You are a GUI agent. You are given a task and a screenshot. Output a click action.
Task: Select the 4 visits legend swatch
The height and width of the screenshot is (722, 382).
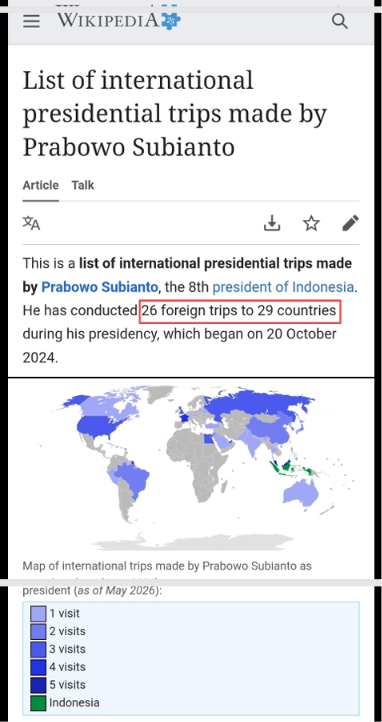pos(38,667)
